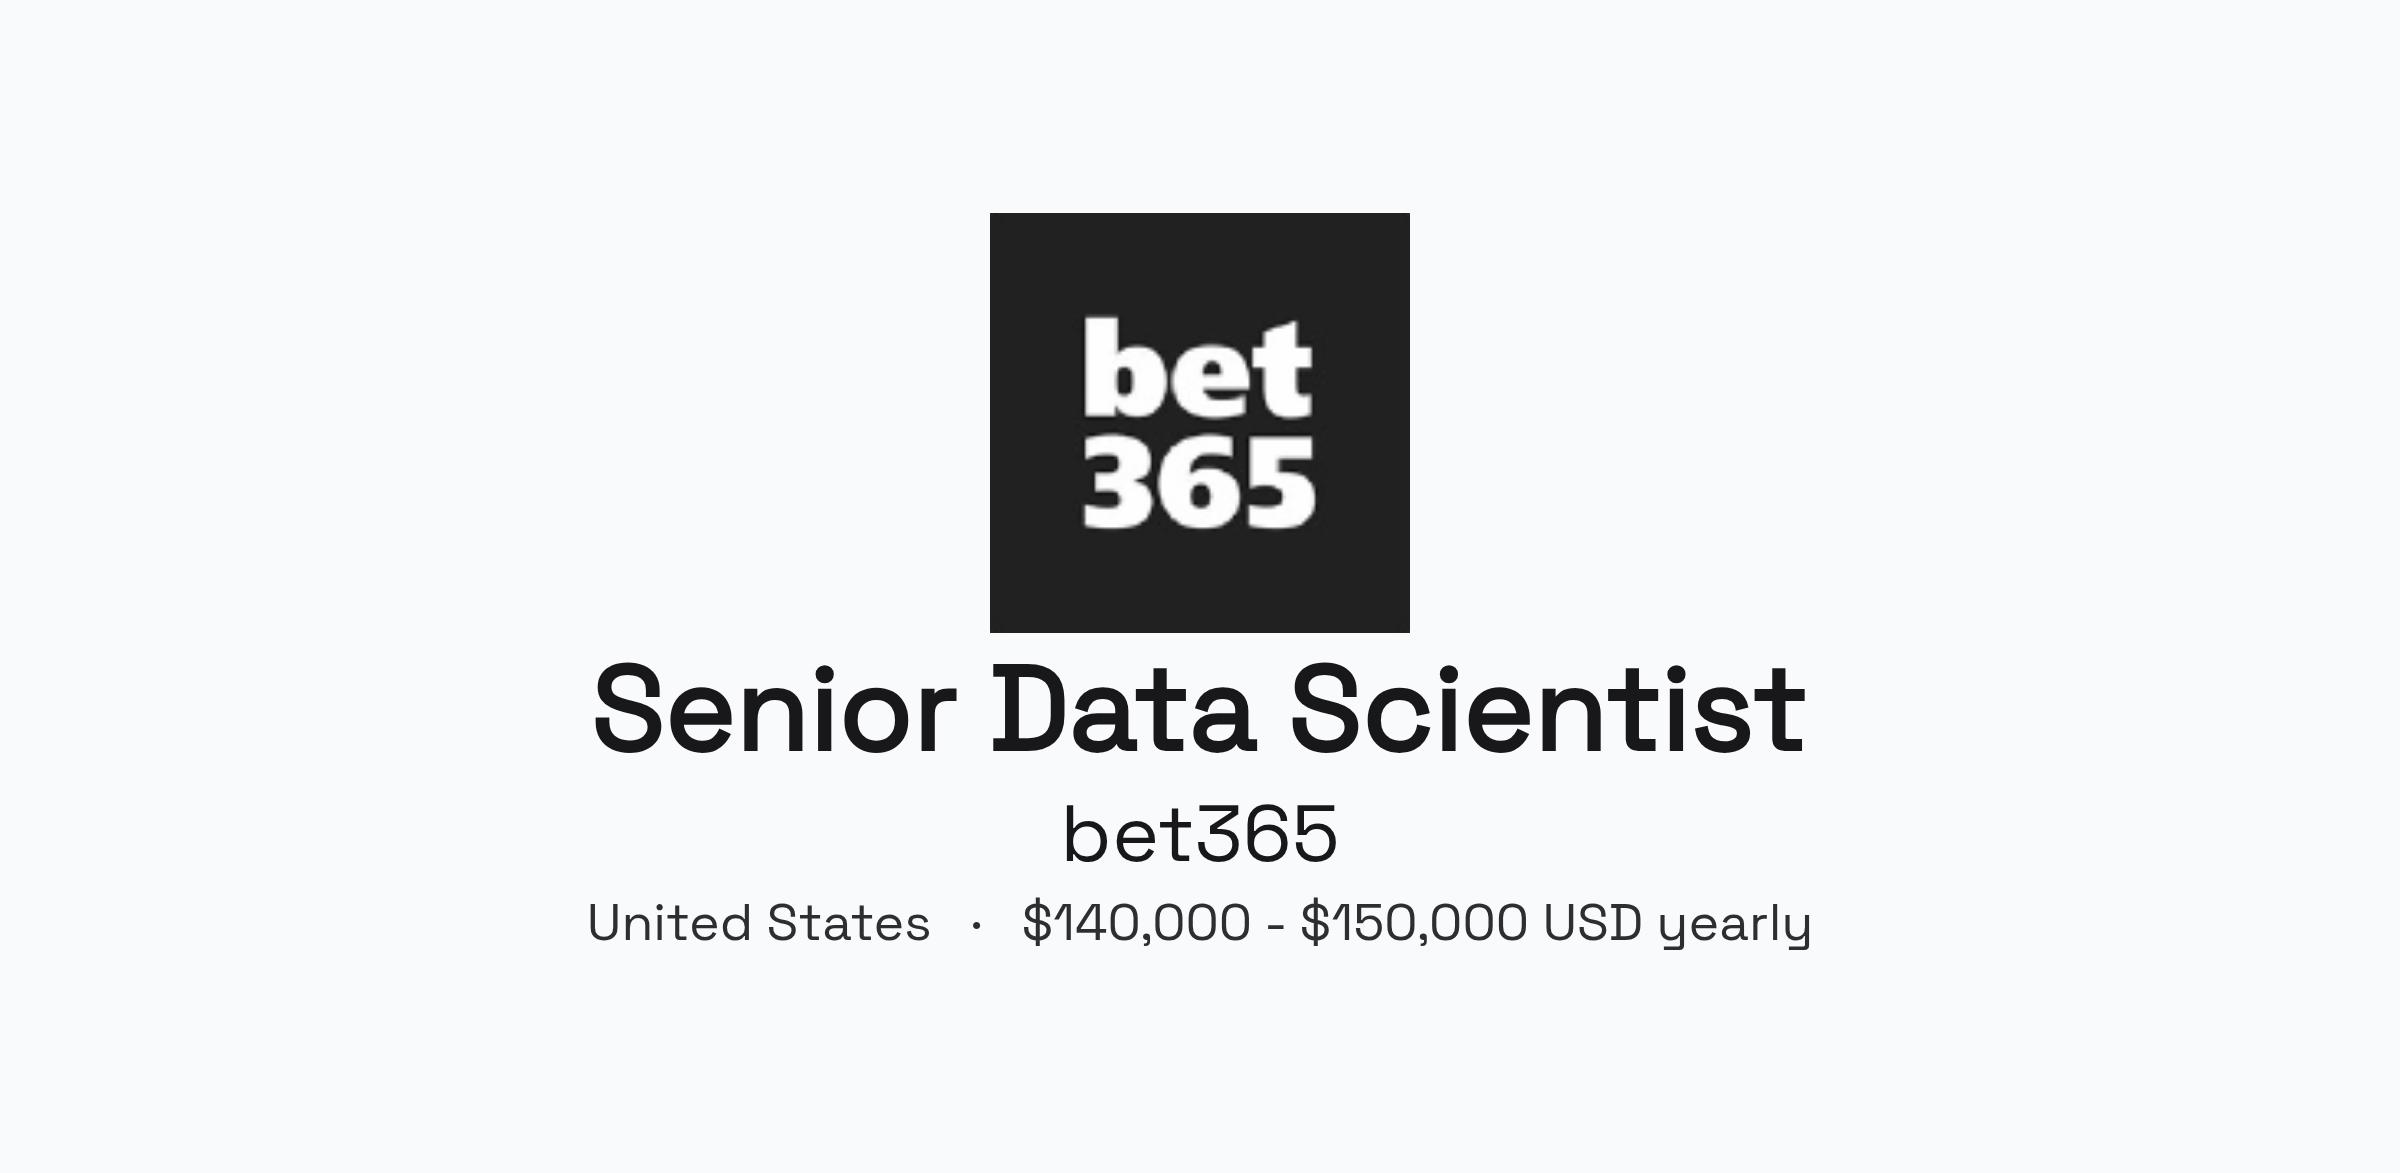
Task: Click the $140,000 minimum salary figure
Action: click(1136, 922)
